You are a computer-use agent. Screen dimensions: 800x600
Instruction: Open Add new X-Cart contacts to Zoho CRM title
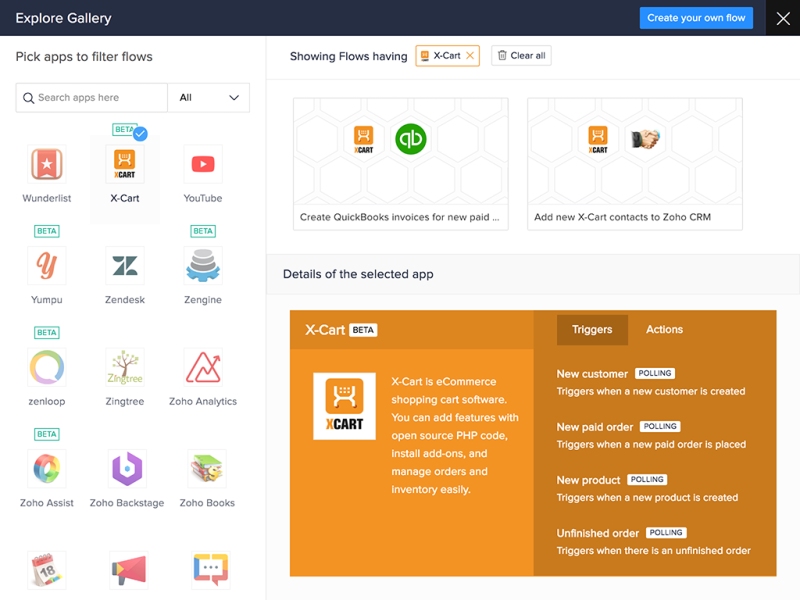[x=622, y=217]
